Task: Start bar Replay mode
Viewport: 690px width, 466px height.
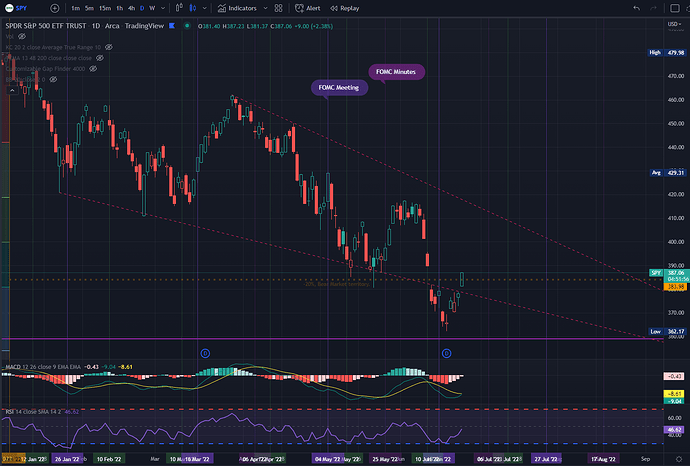Action: click(x=345, y=8)
